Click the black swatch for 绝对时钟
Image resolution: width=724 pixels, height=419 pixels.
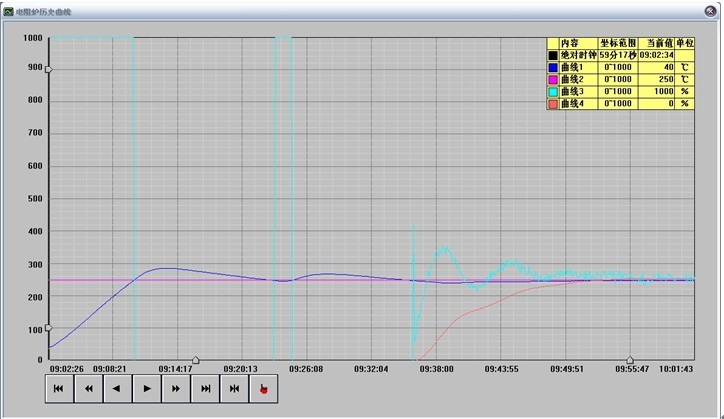(x=552, y=55)
